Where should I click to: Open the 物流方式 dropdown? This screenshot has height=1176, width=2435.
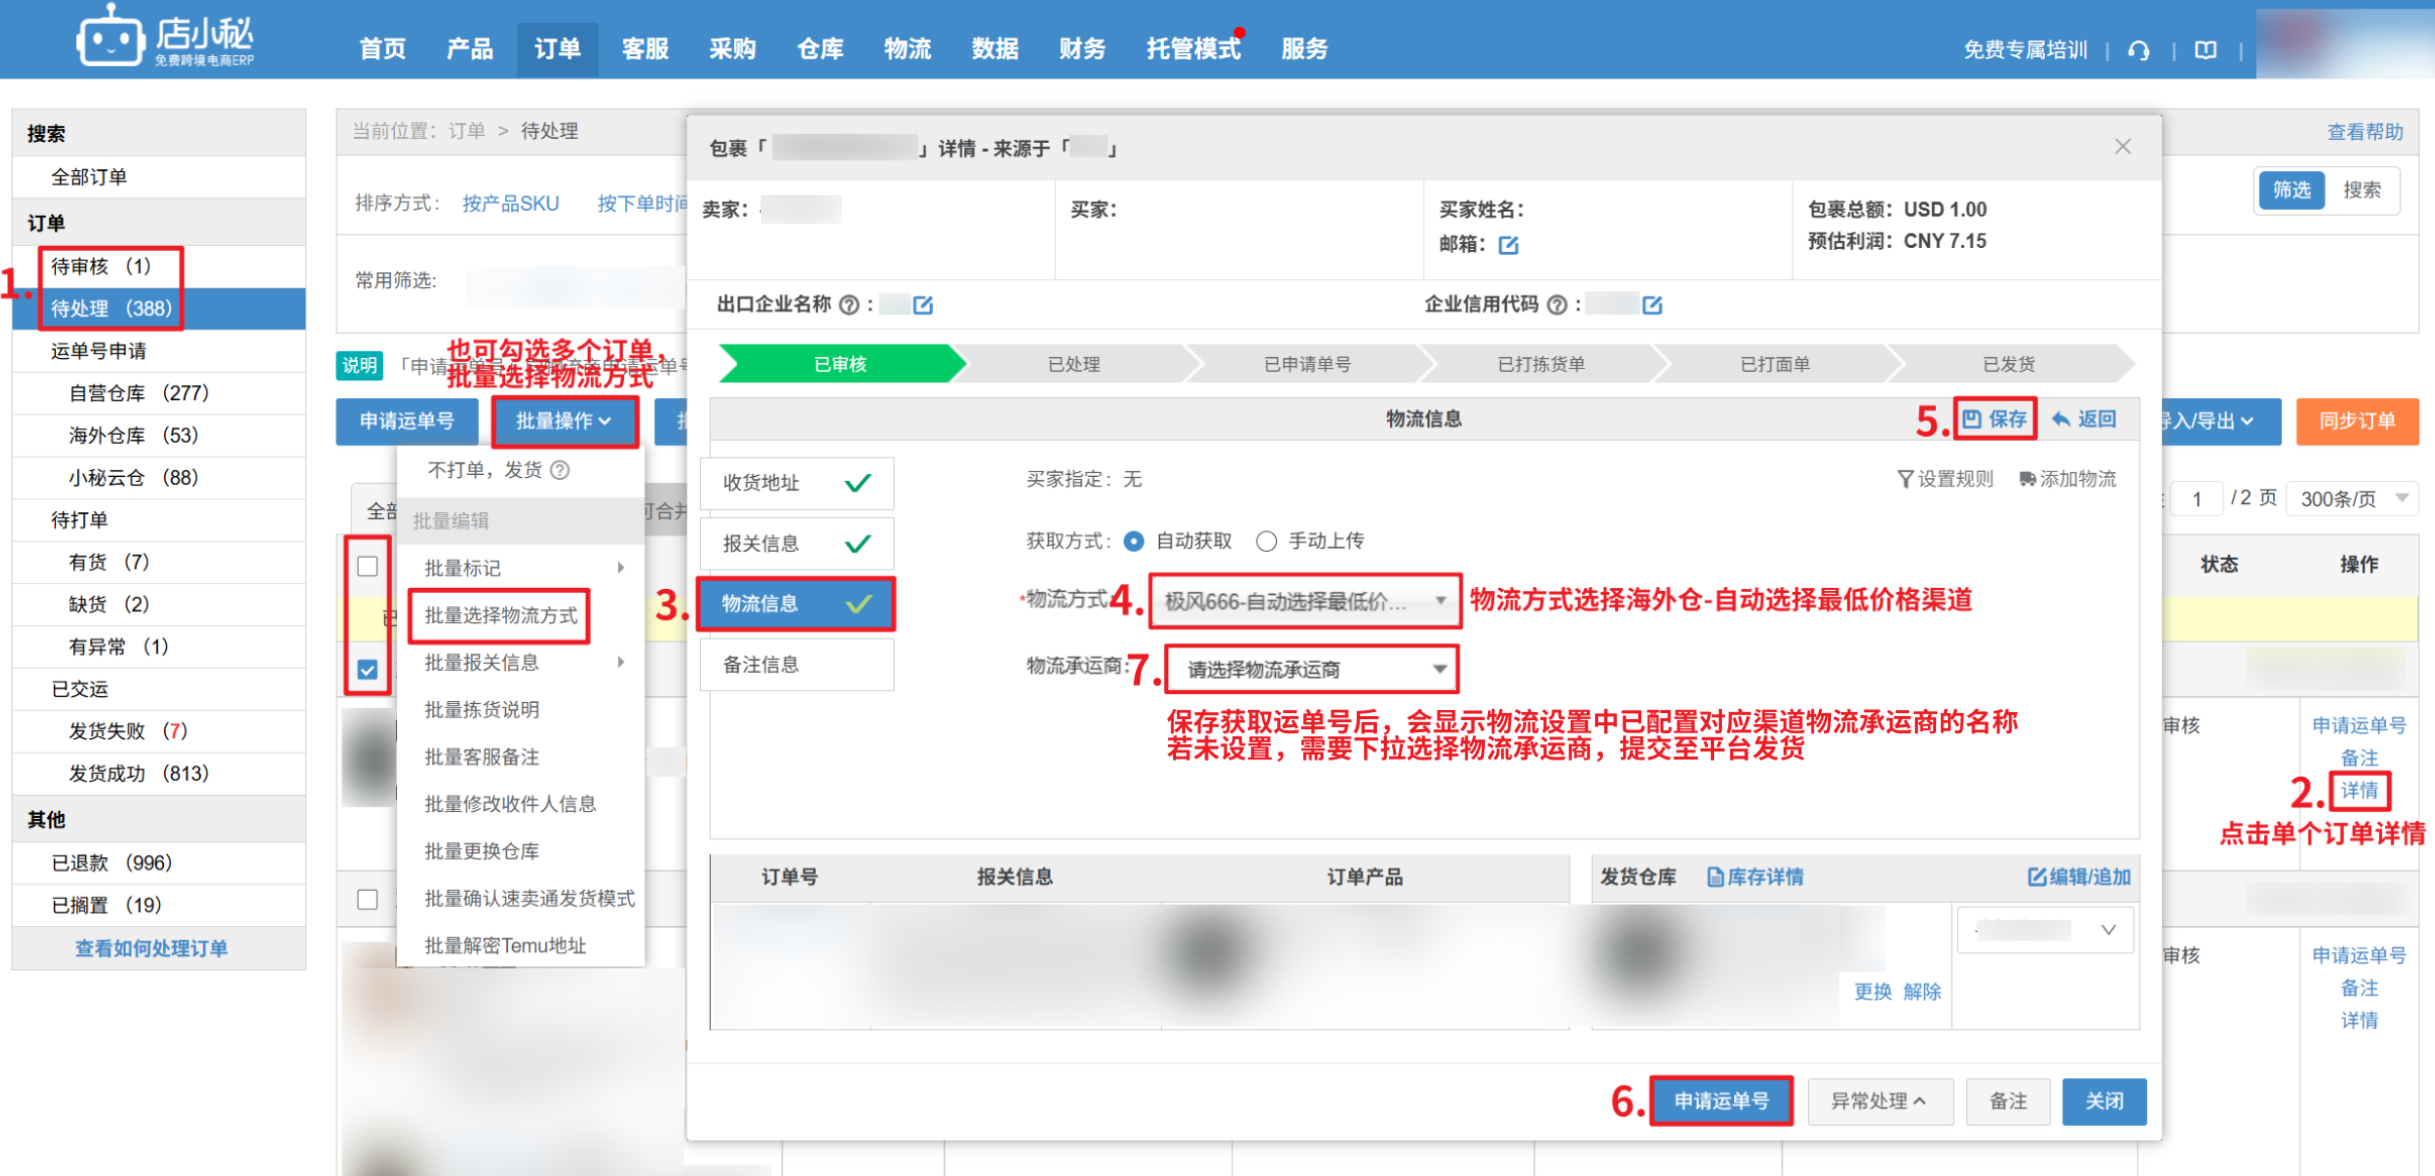[1304, 601]
